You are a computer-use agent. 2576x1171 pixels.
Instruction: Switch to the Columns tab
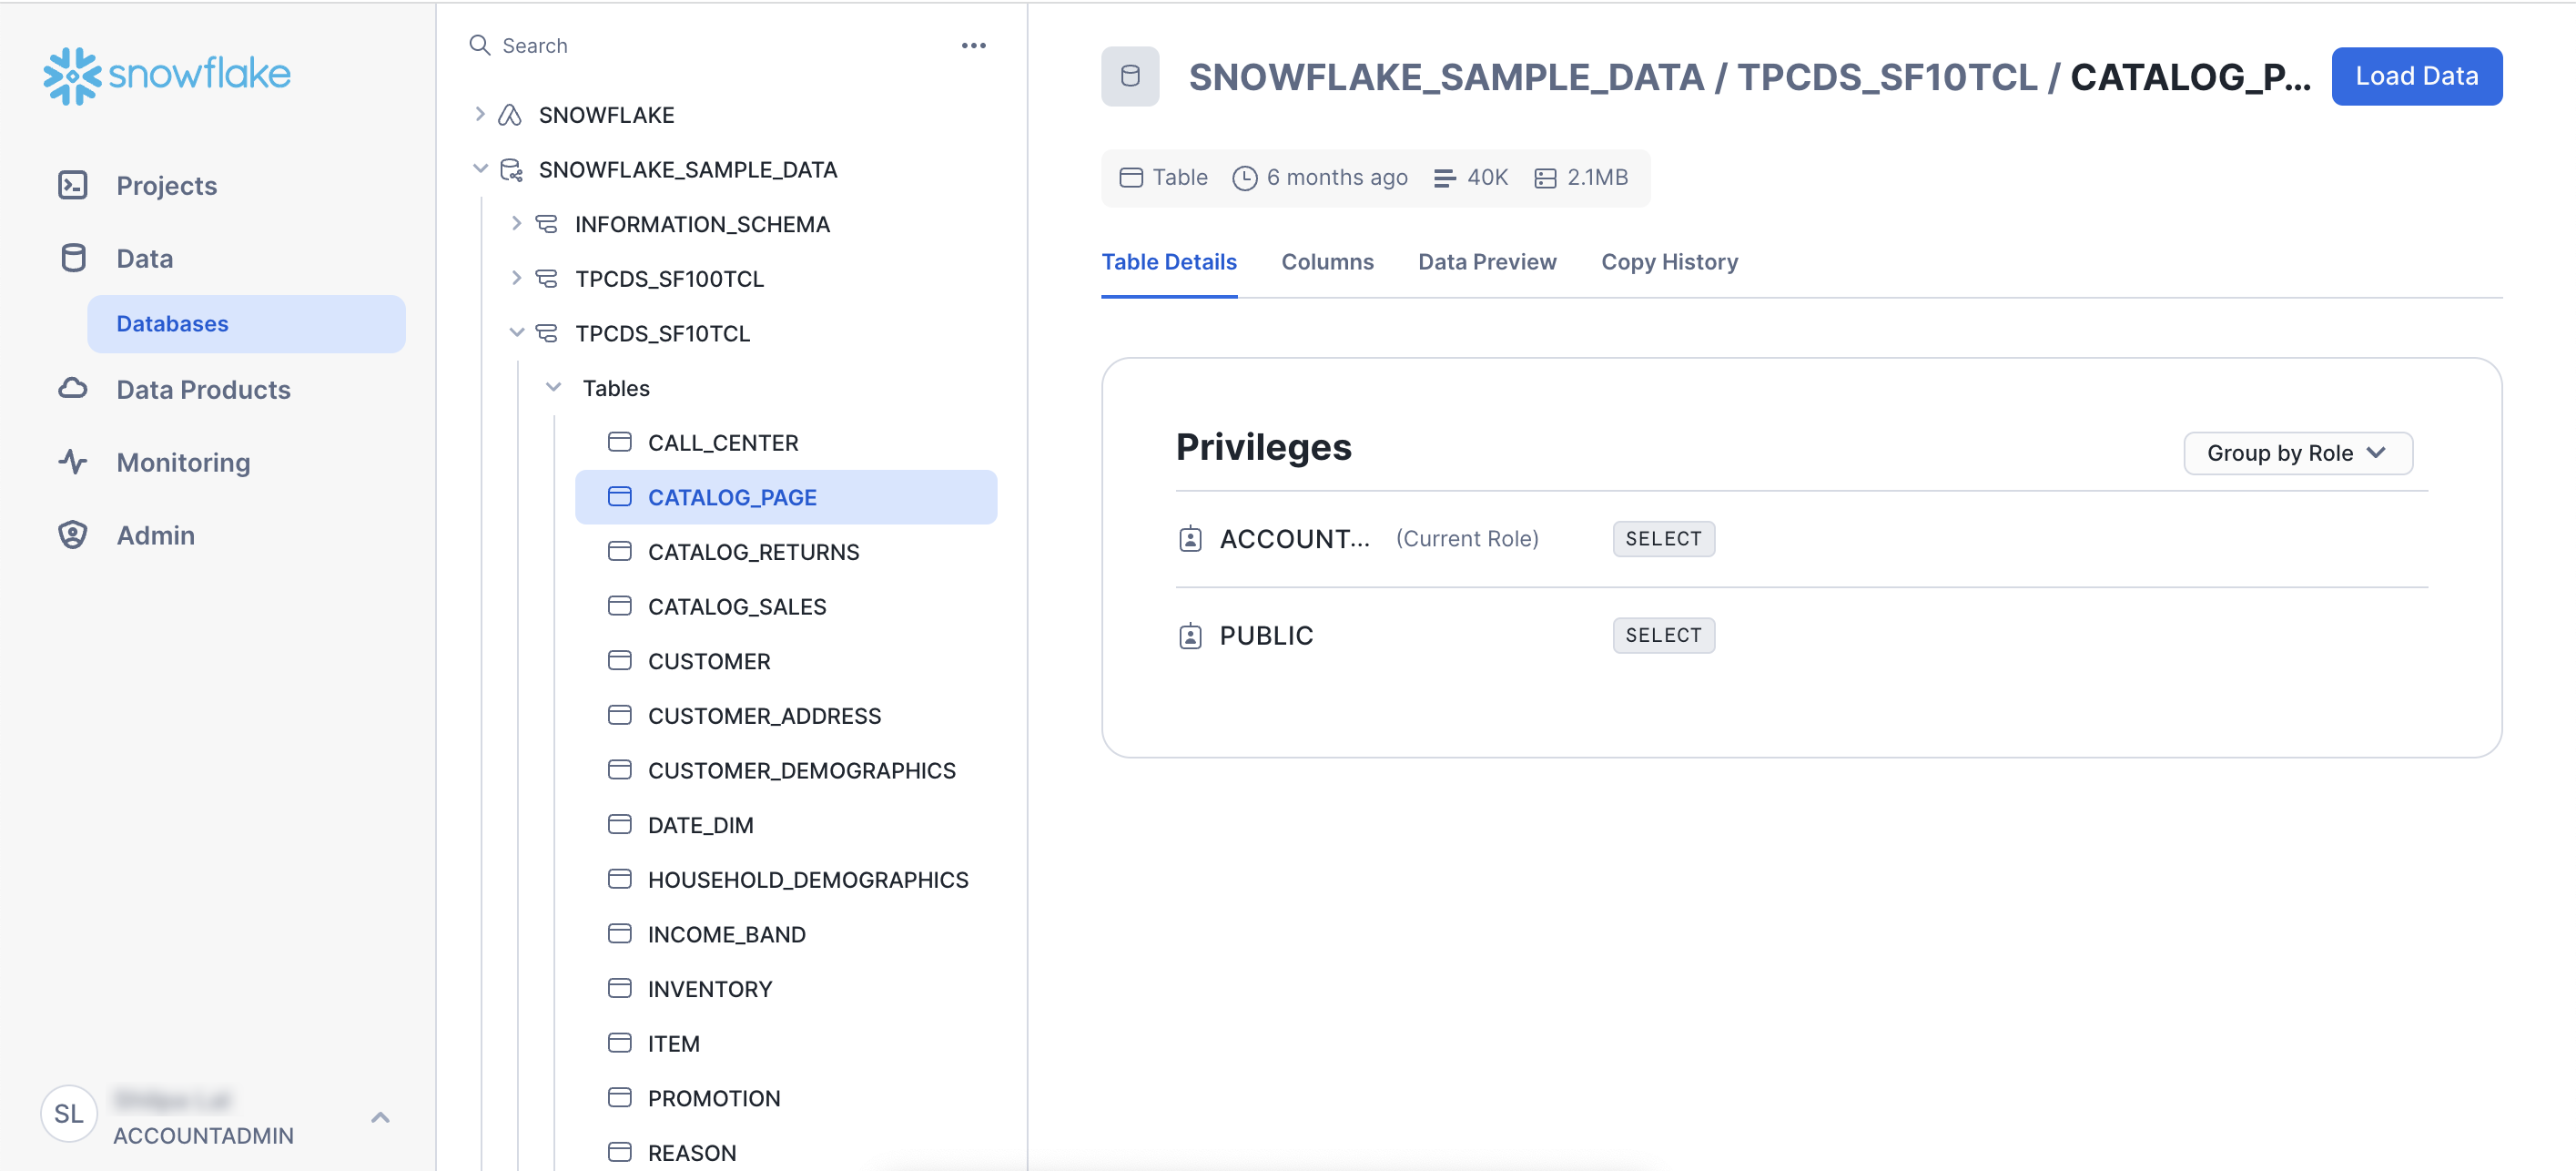point(1327,262)
